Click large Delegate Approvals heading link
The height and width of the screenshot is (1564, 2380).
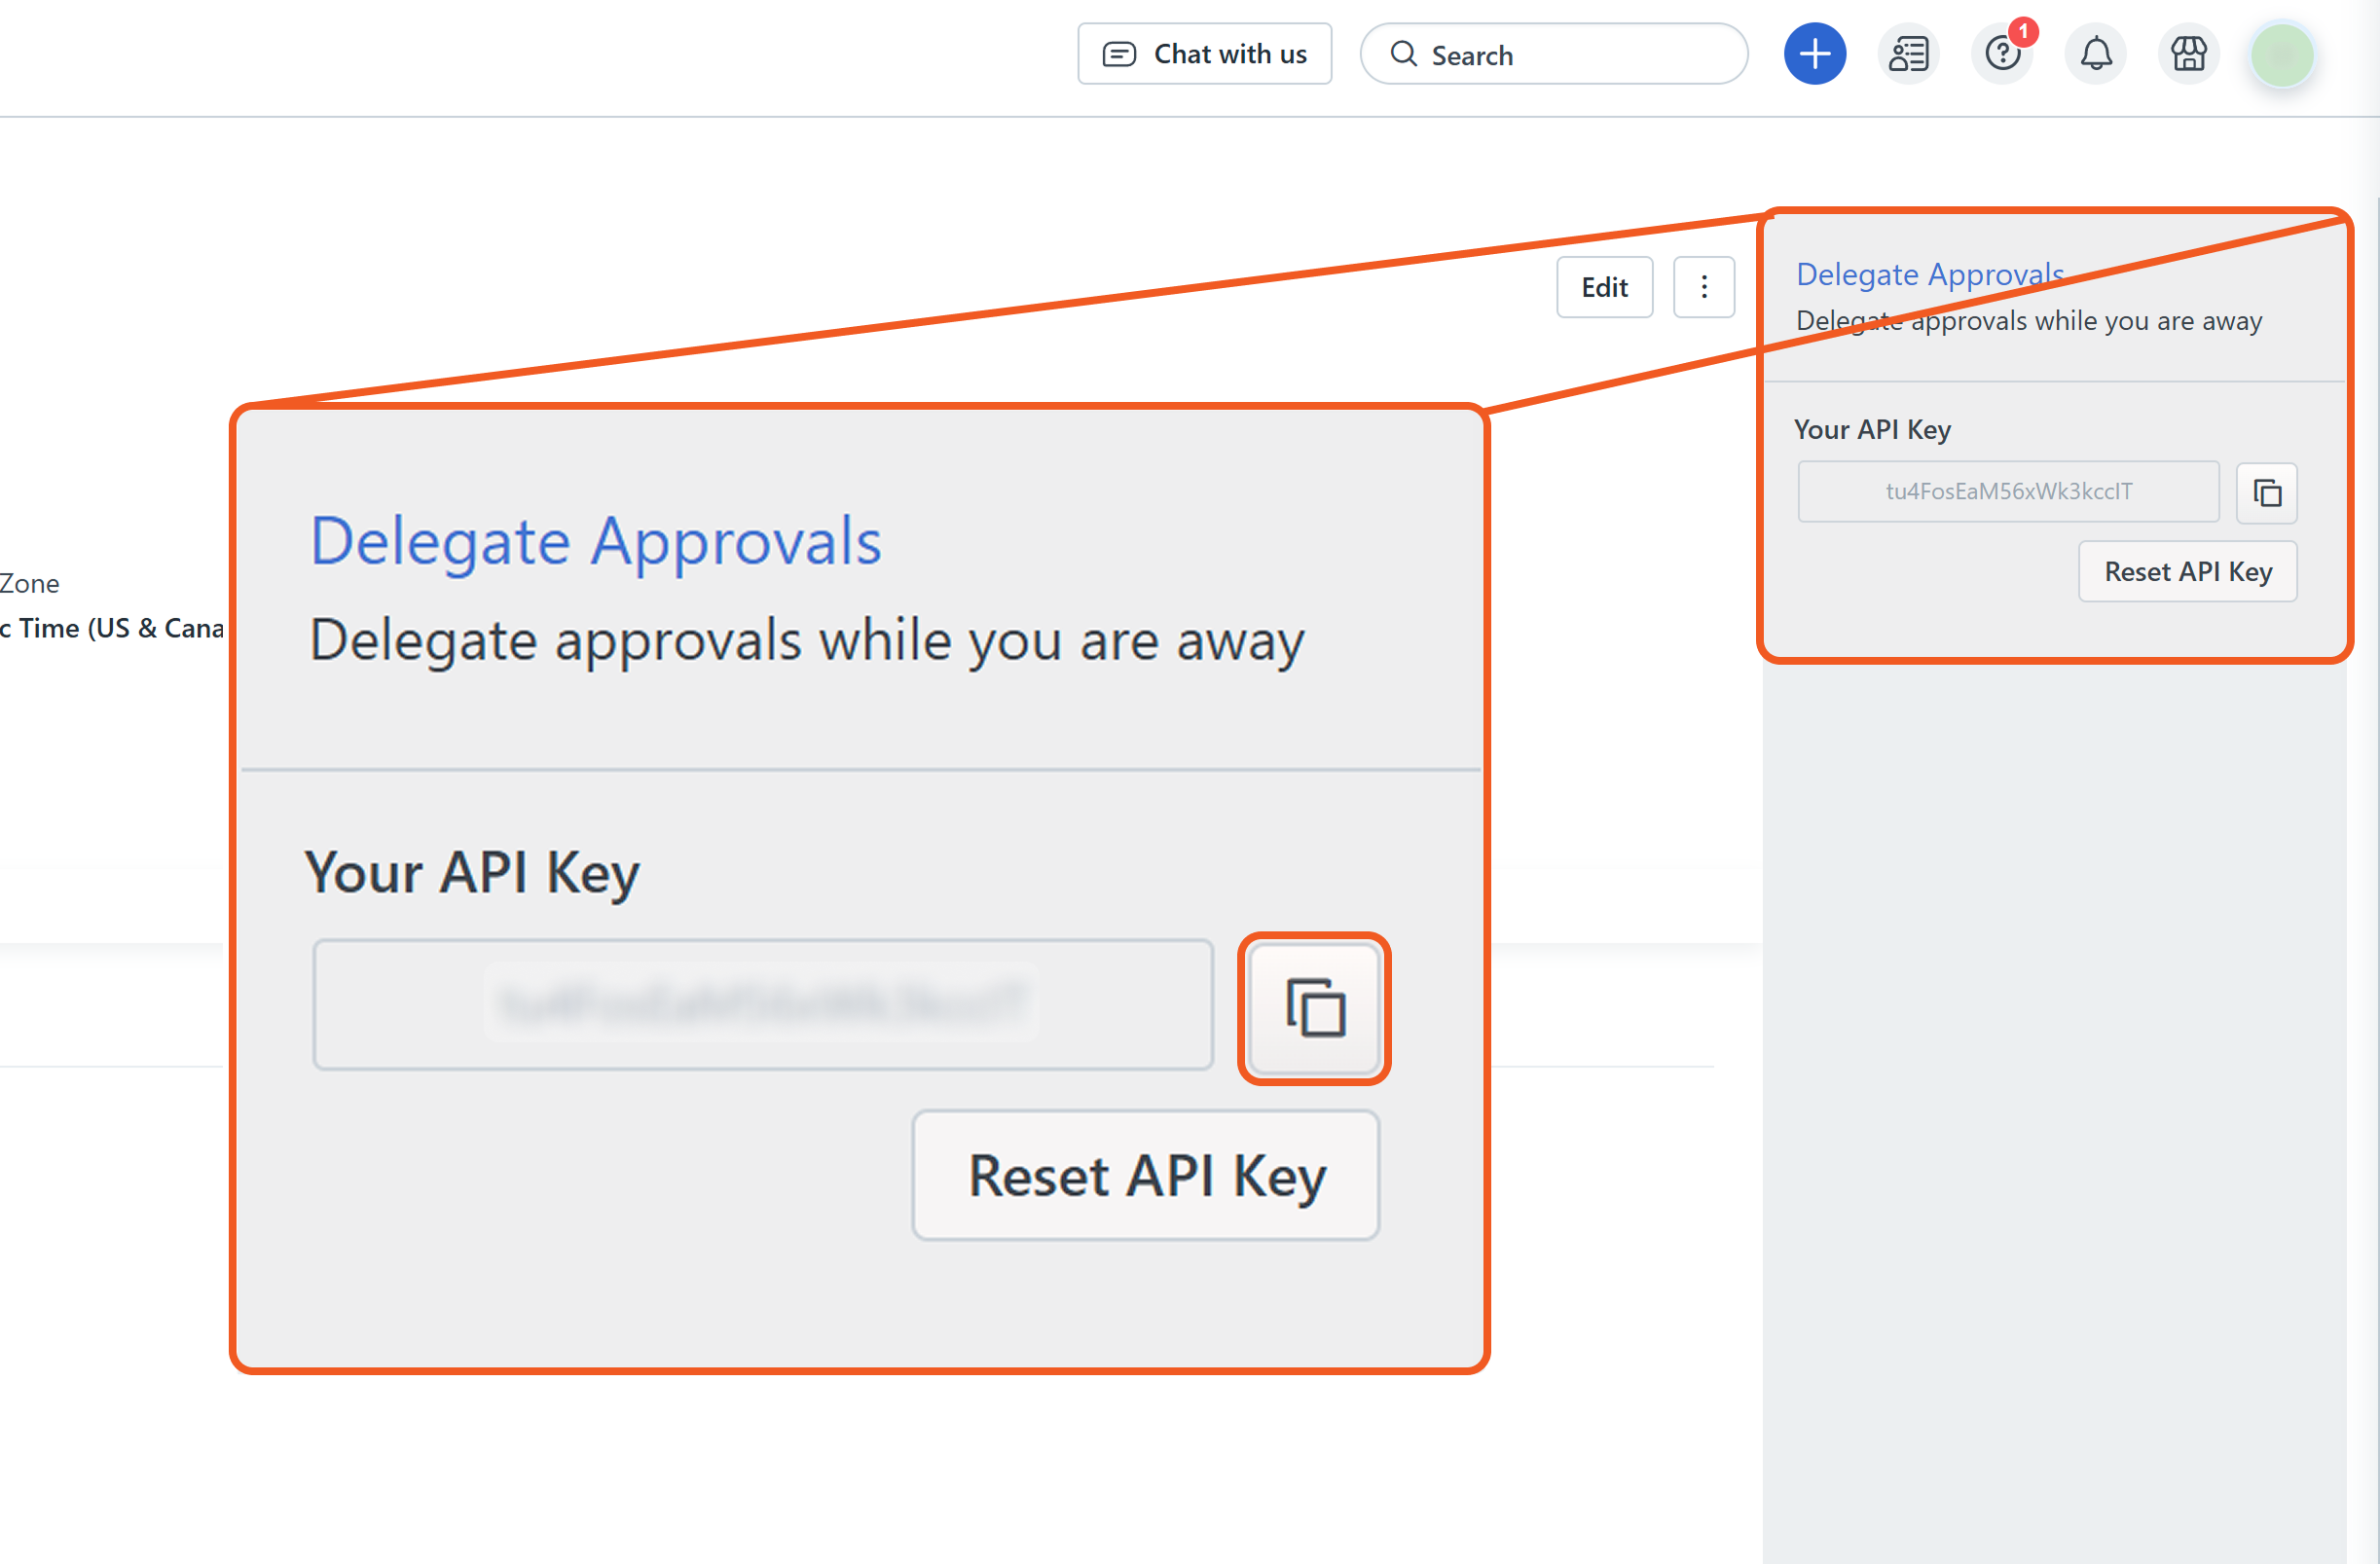[596, 541]
